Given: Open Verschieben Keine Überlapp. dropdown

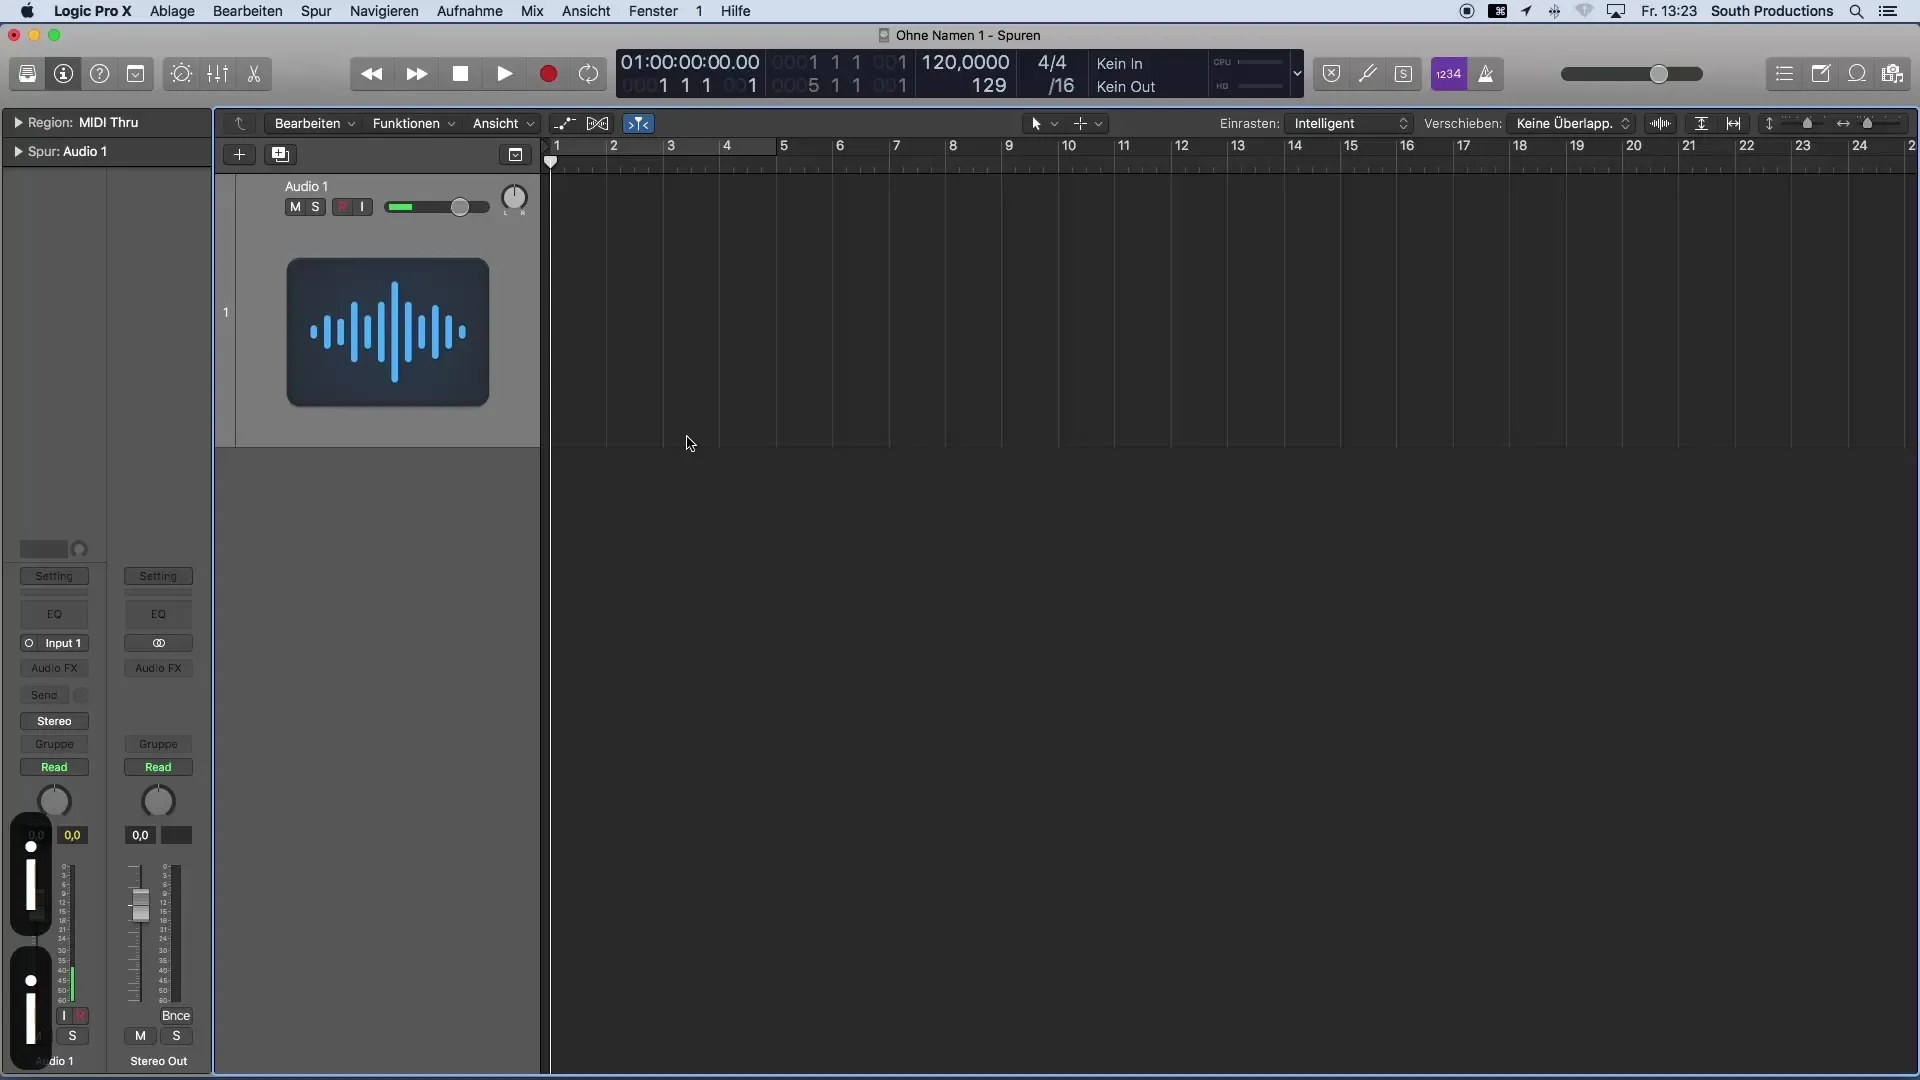Looking at the screenshot, I should click(1572, 124).
